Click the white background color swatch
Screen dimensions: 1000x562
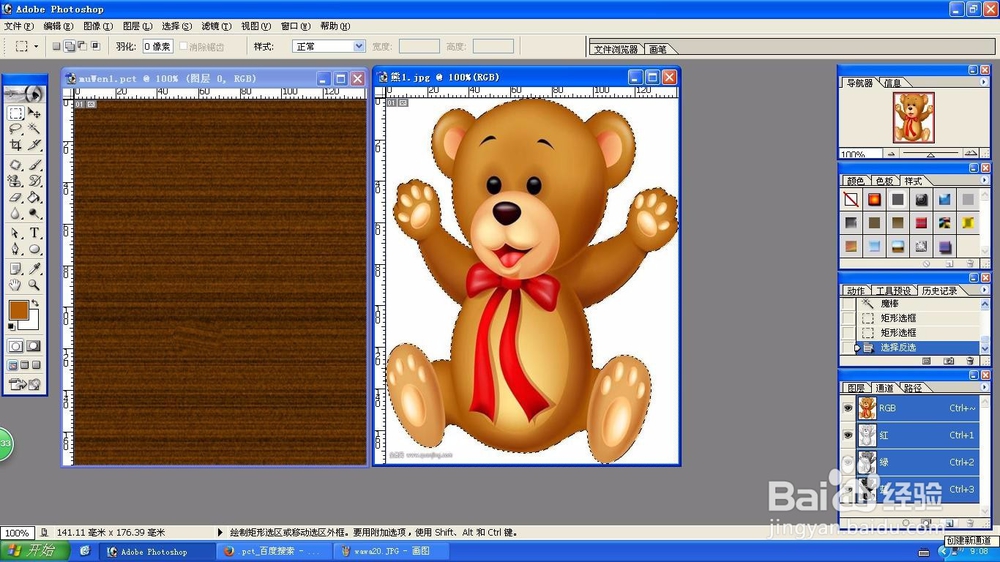32,322
